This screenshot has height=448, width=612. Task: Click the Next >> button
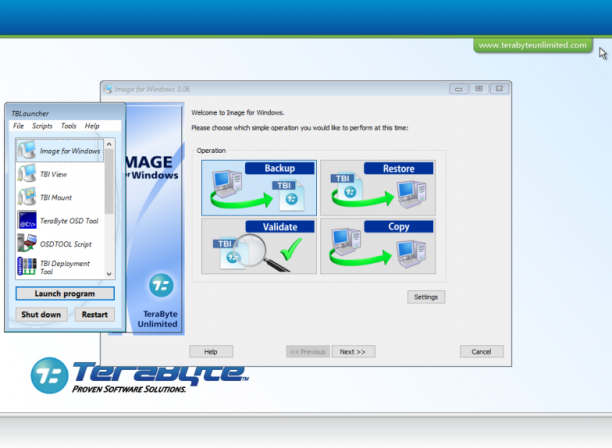[x=353, y=352]
